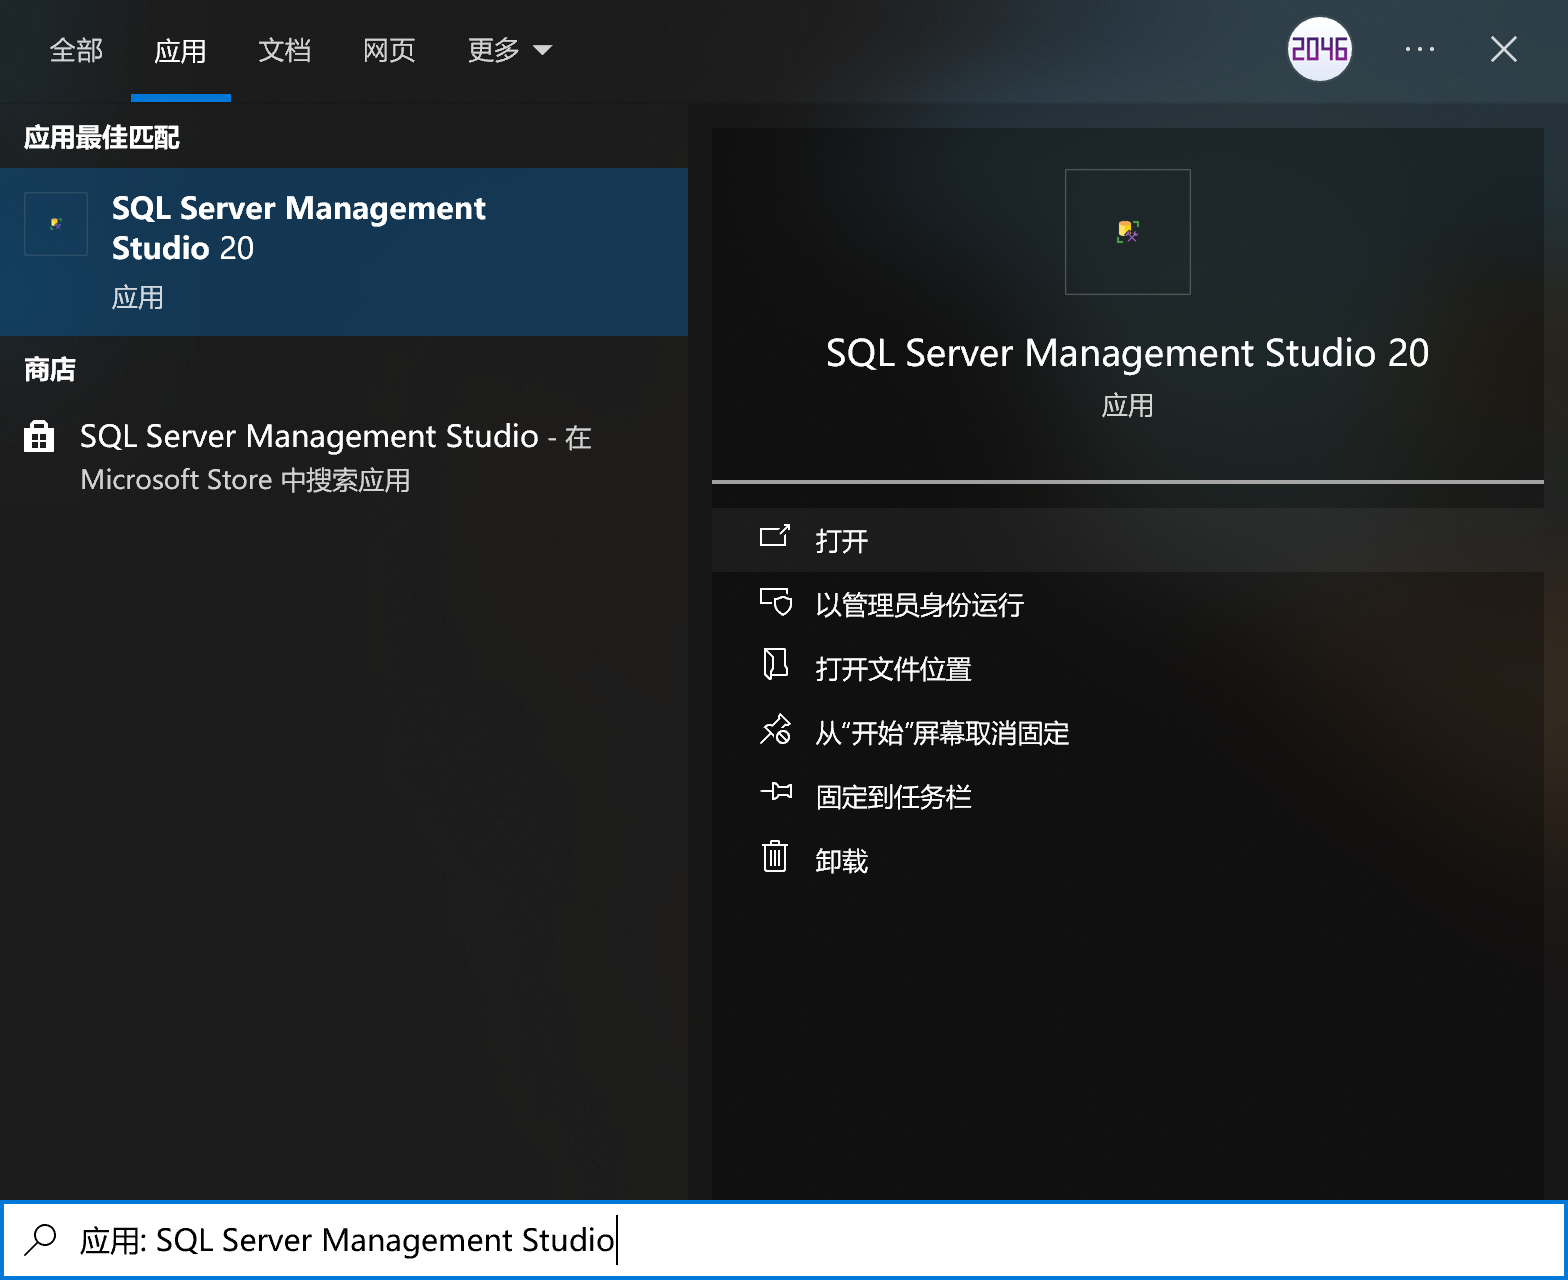
Task: Search SQL Server Management Studio in Microsoft Store
Action: tap(335, 457)
